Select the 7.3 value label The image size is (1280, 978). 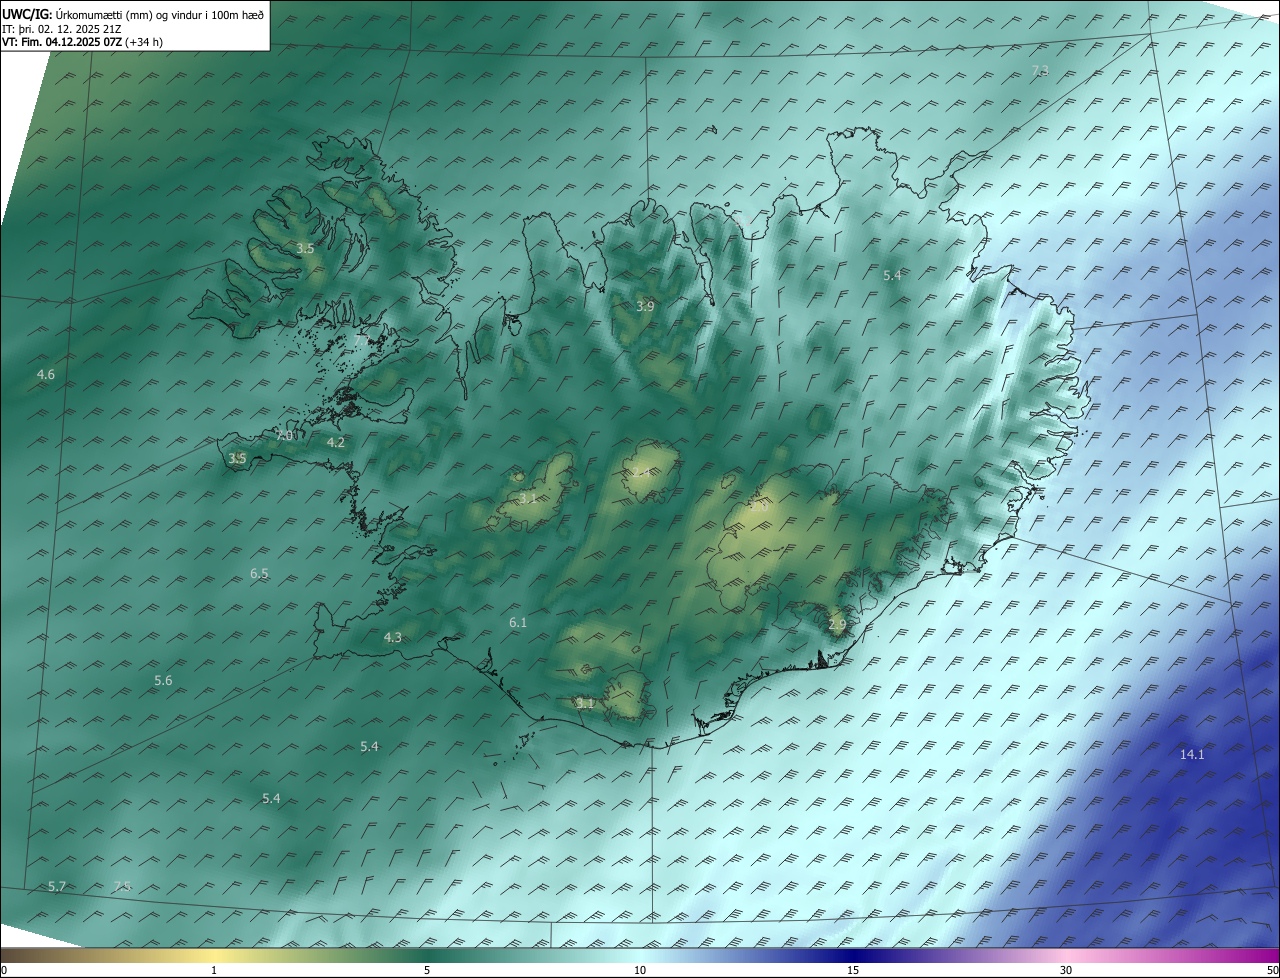pos(1040,70)
